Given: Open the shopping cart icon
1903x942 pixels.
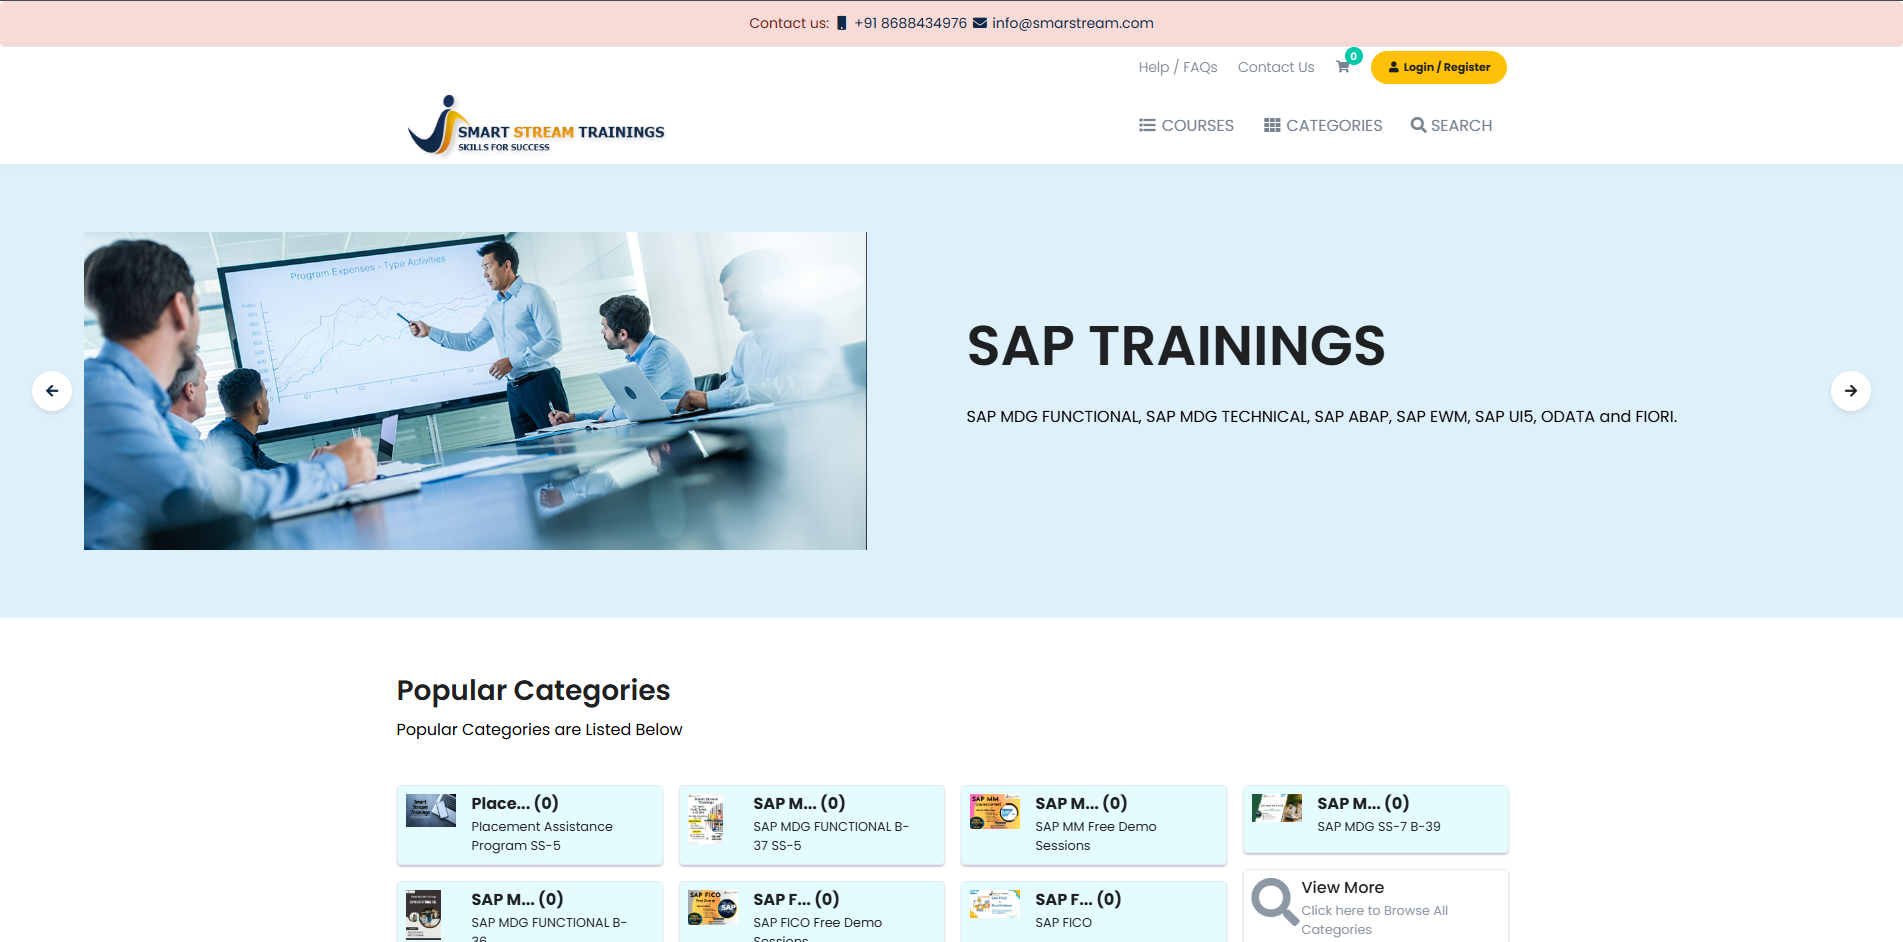Looking at the screenshot, I should [x=1343, y=67].
